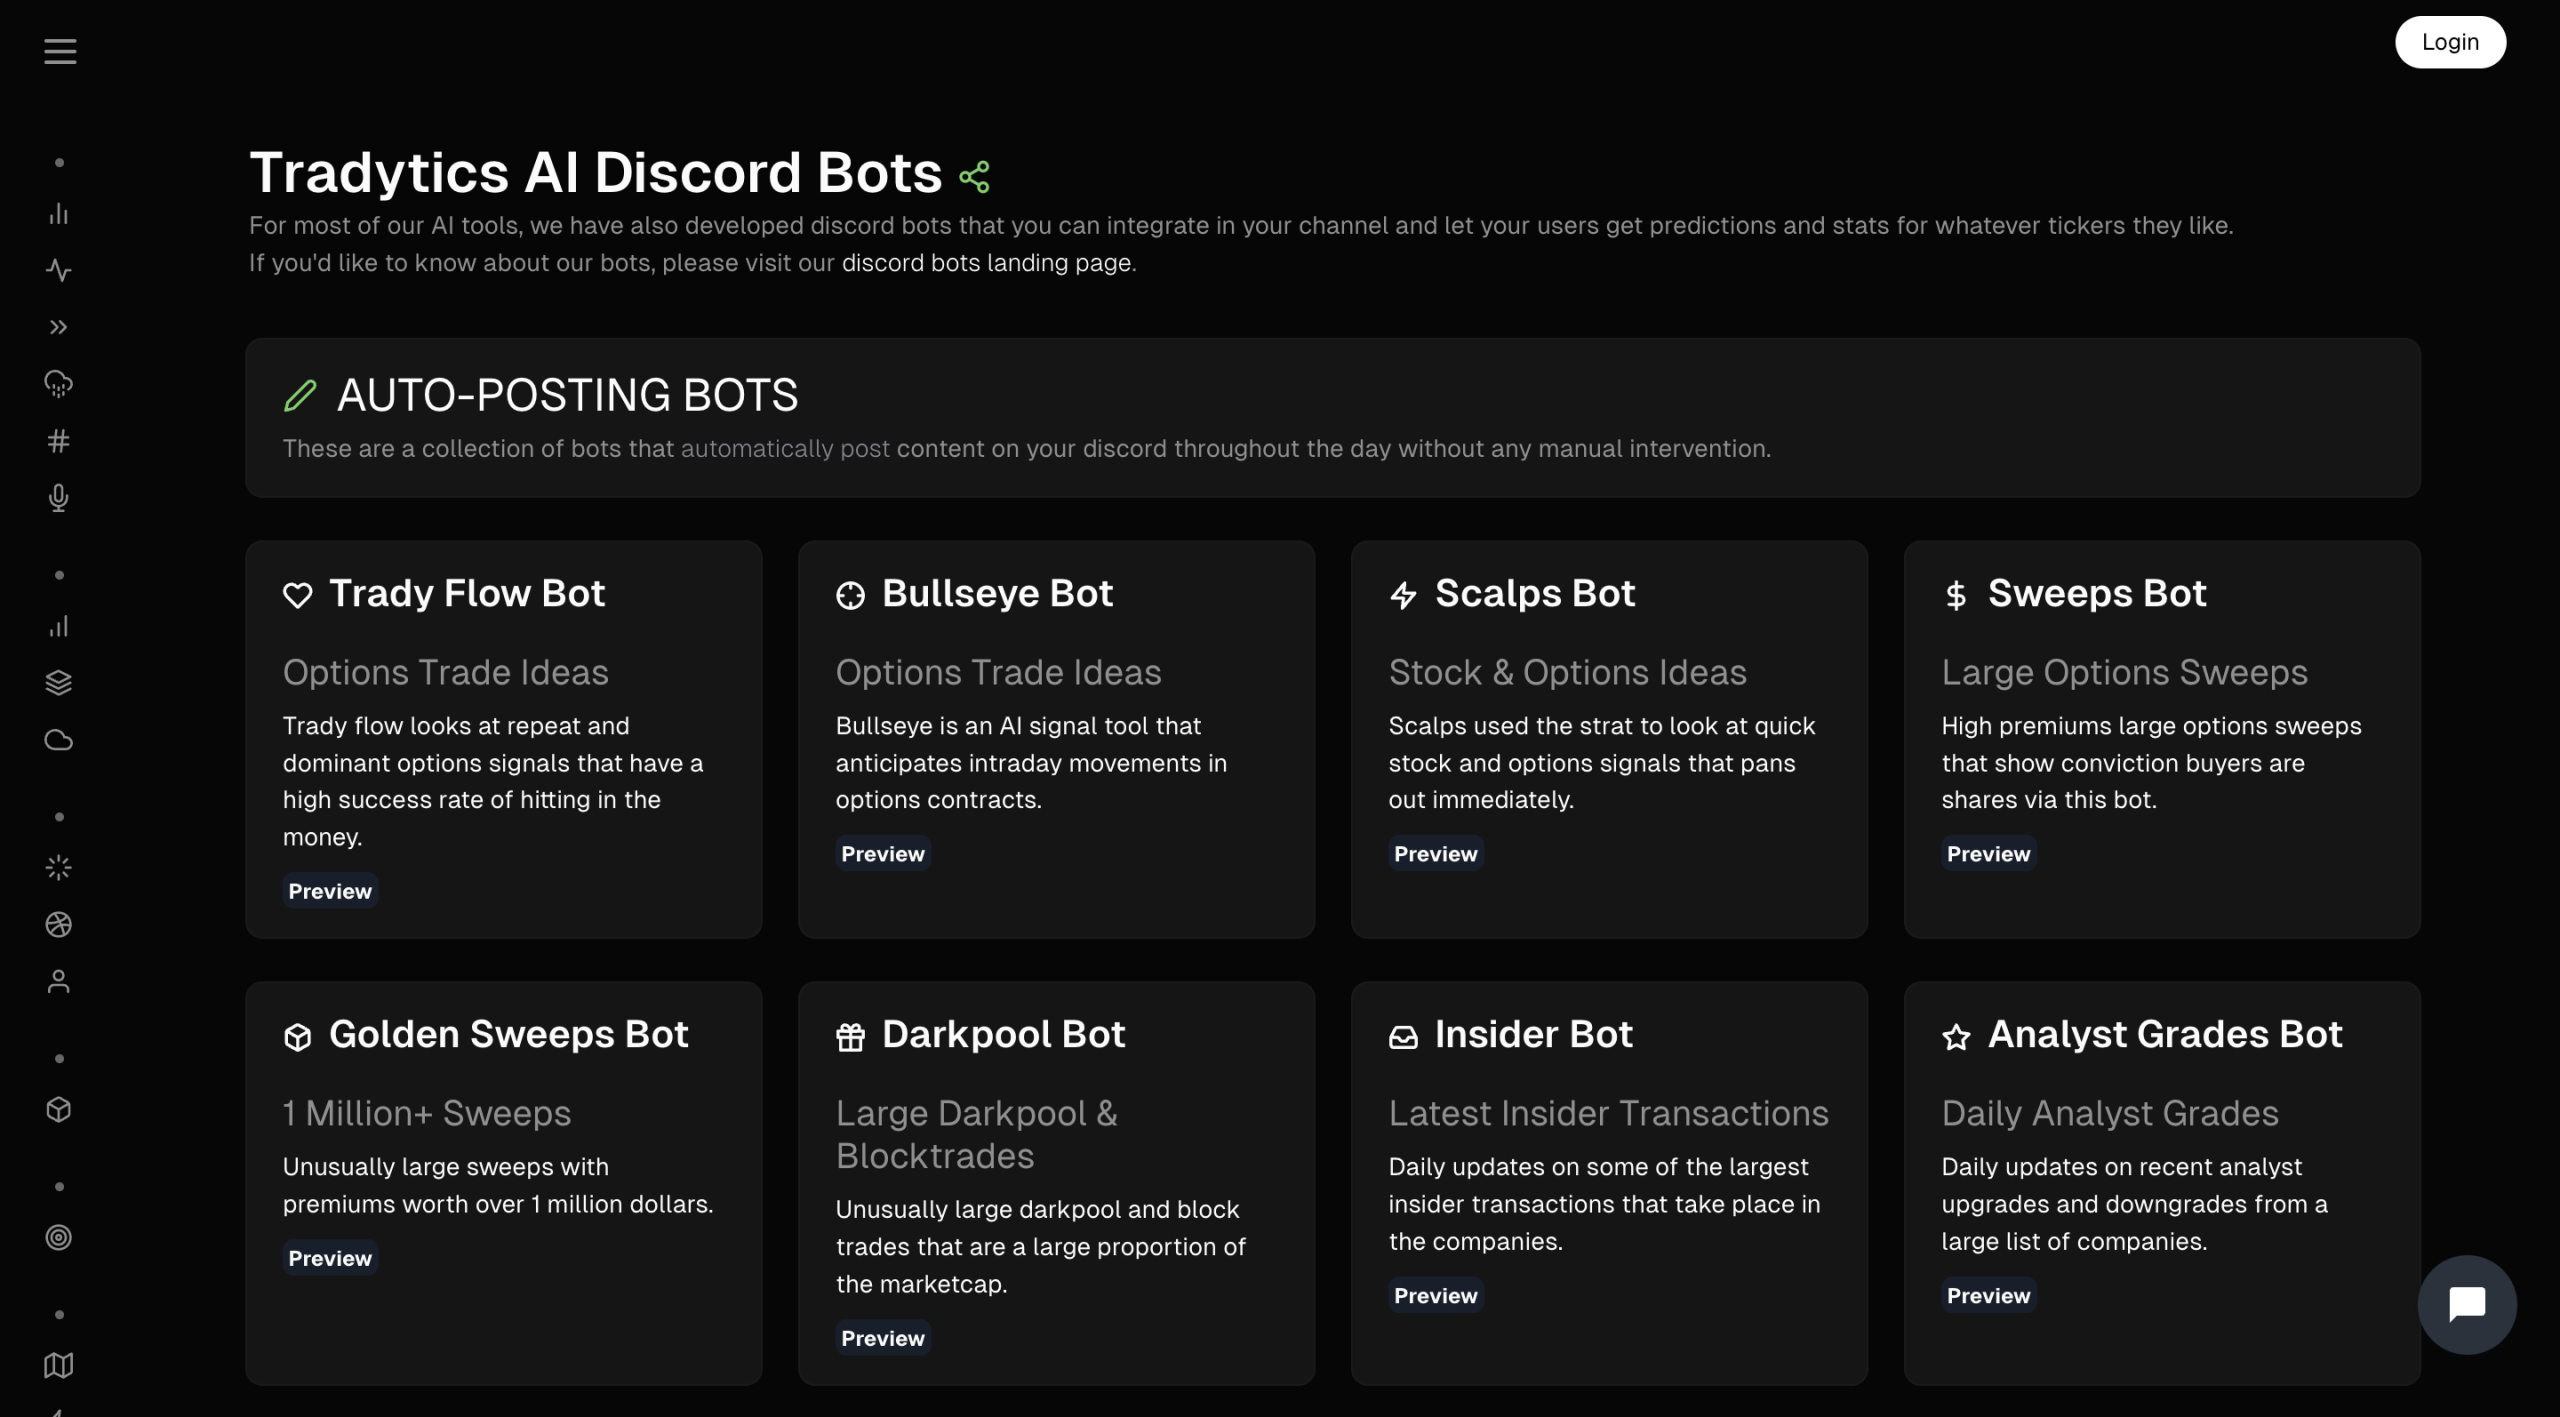2560x1417 pixels.
Task: Open the discord bots landing page link
Action: click(986, 263)
